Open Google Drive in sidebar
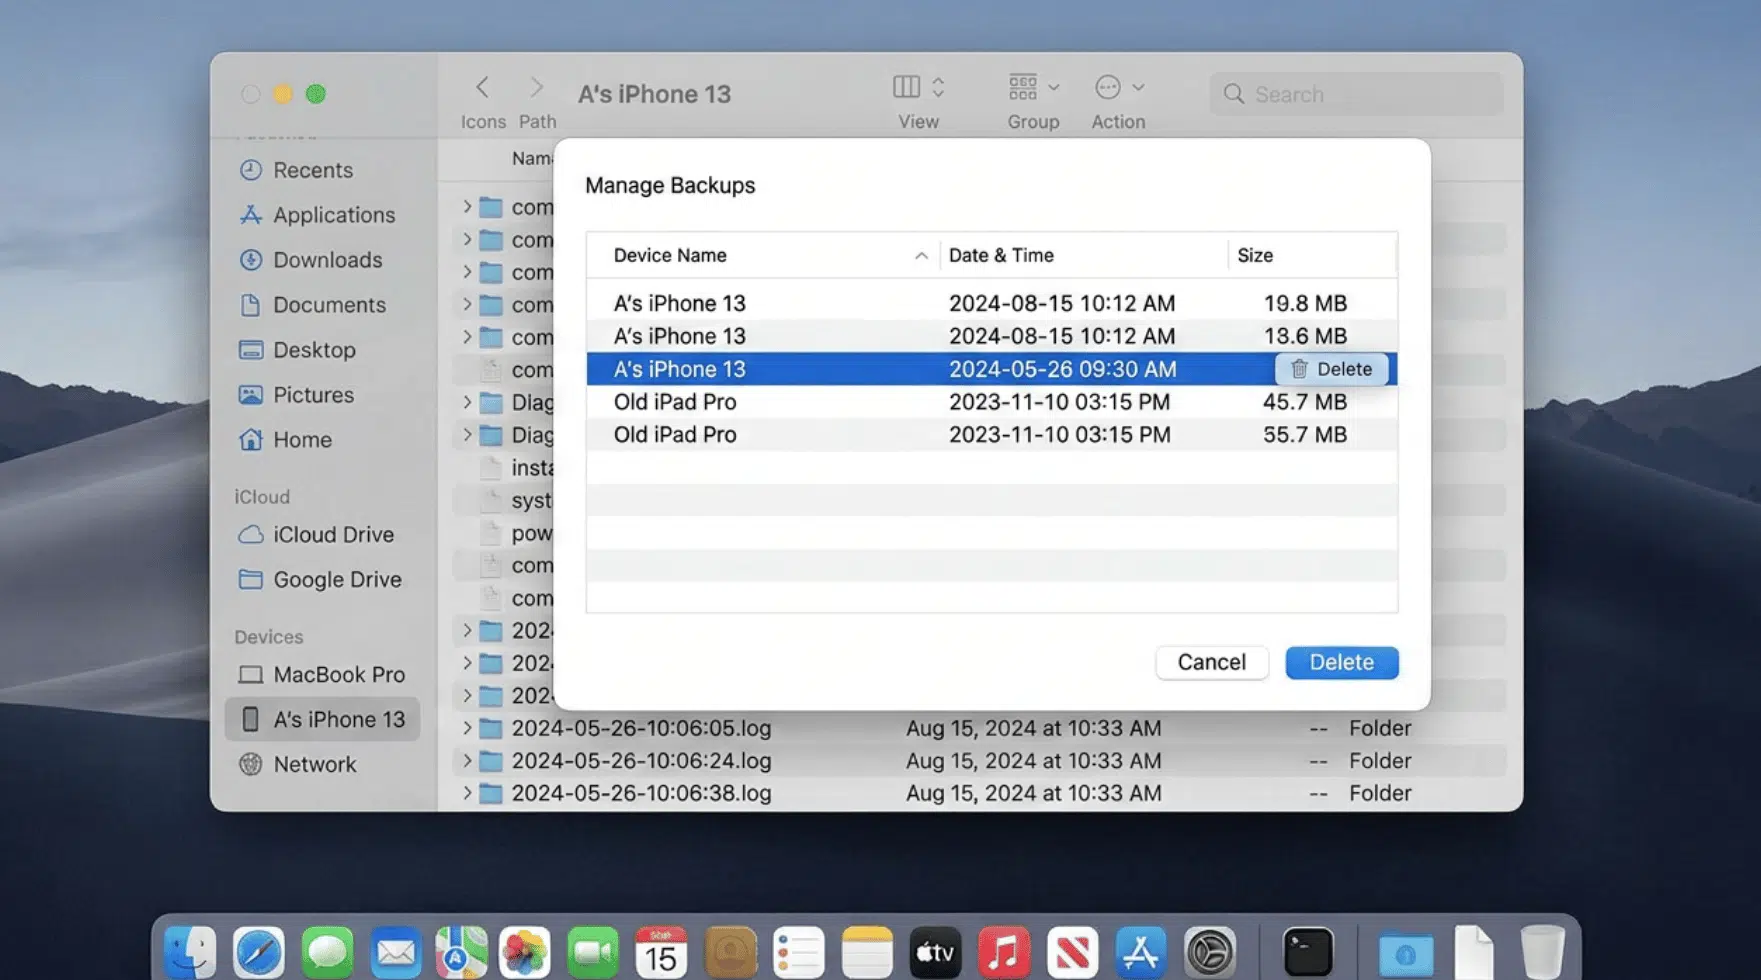Image resolution: width=1761 pixels, height=980 pixels. tap(320, 580)
